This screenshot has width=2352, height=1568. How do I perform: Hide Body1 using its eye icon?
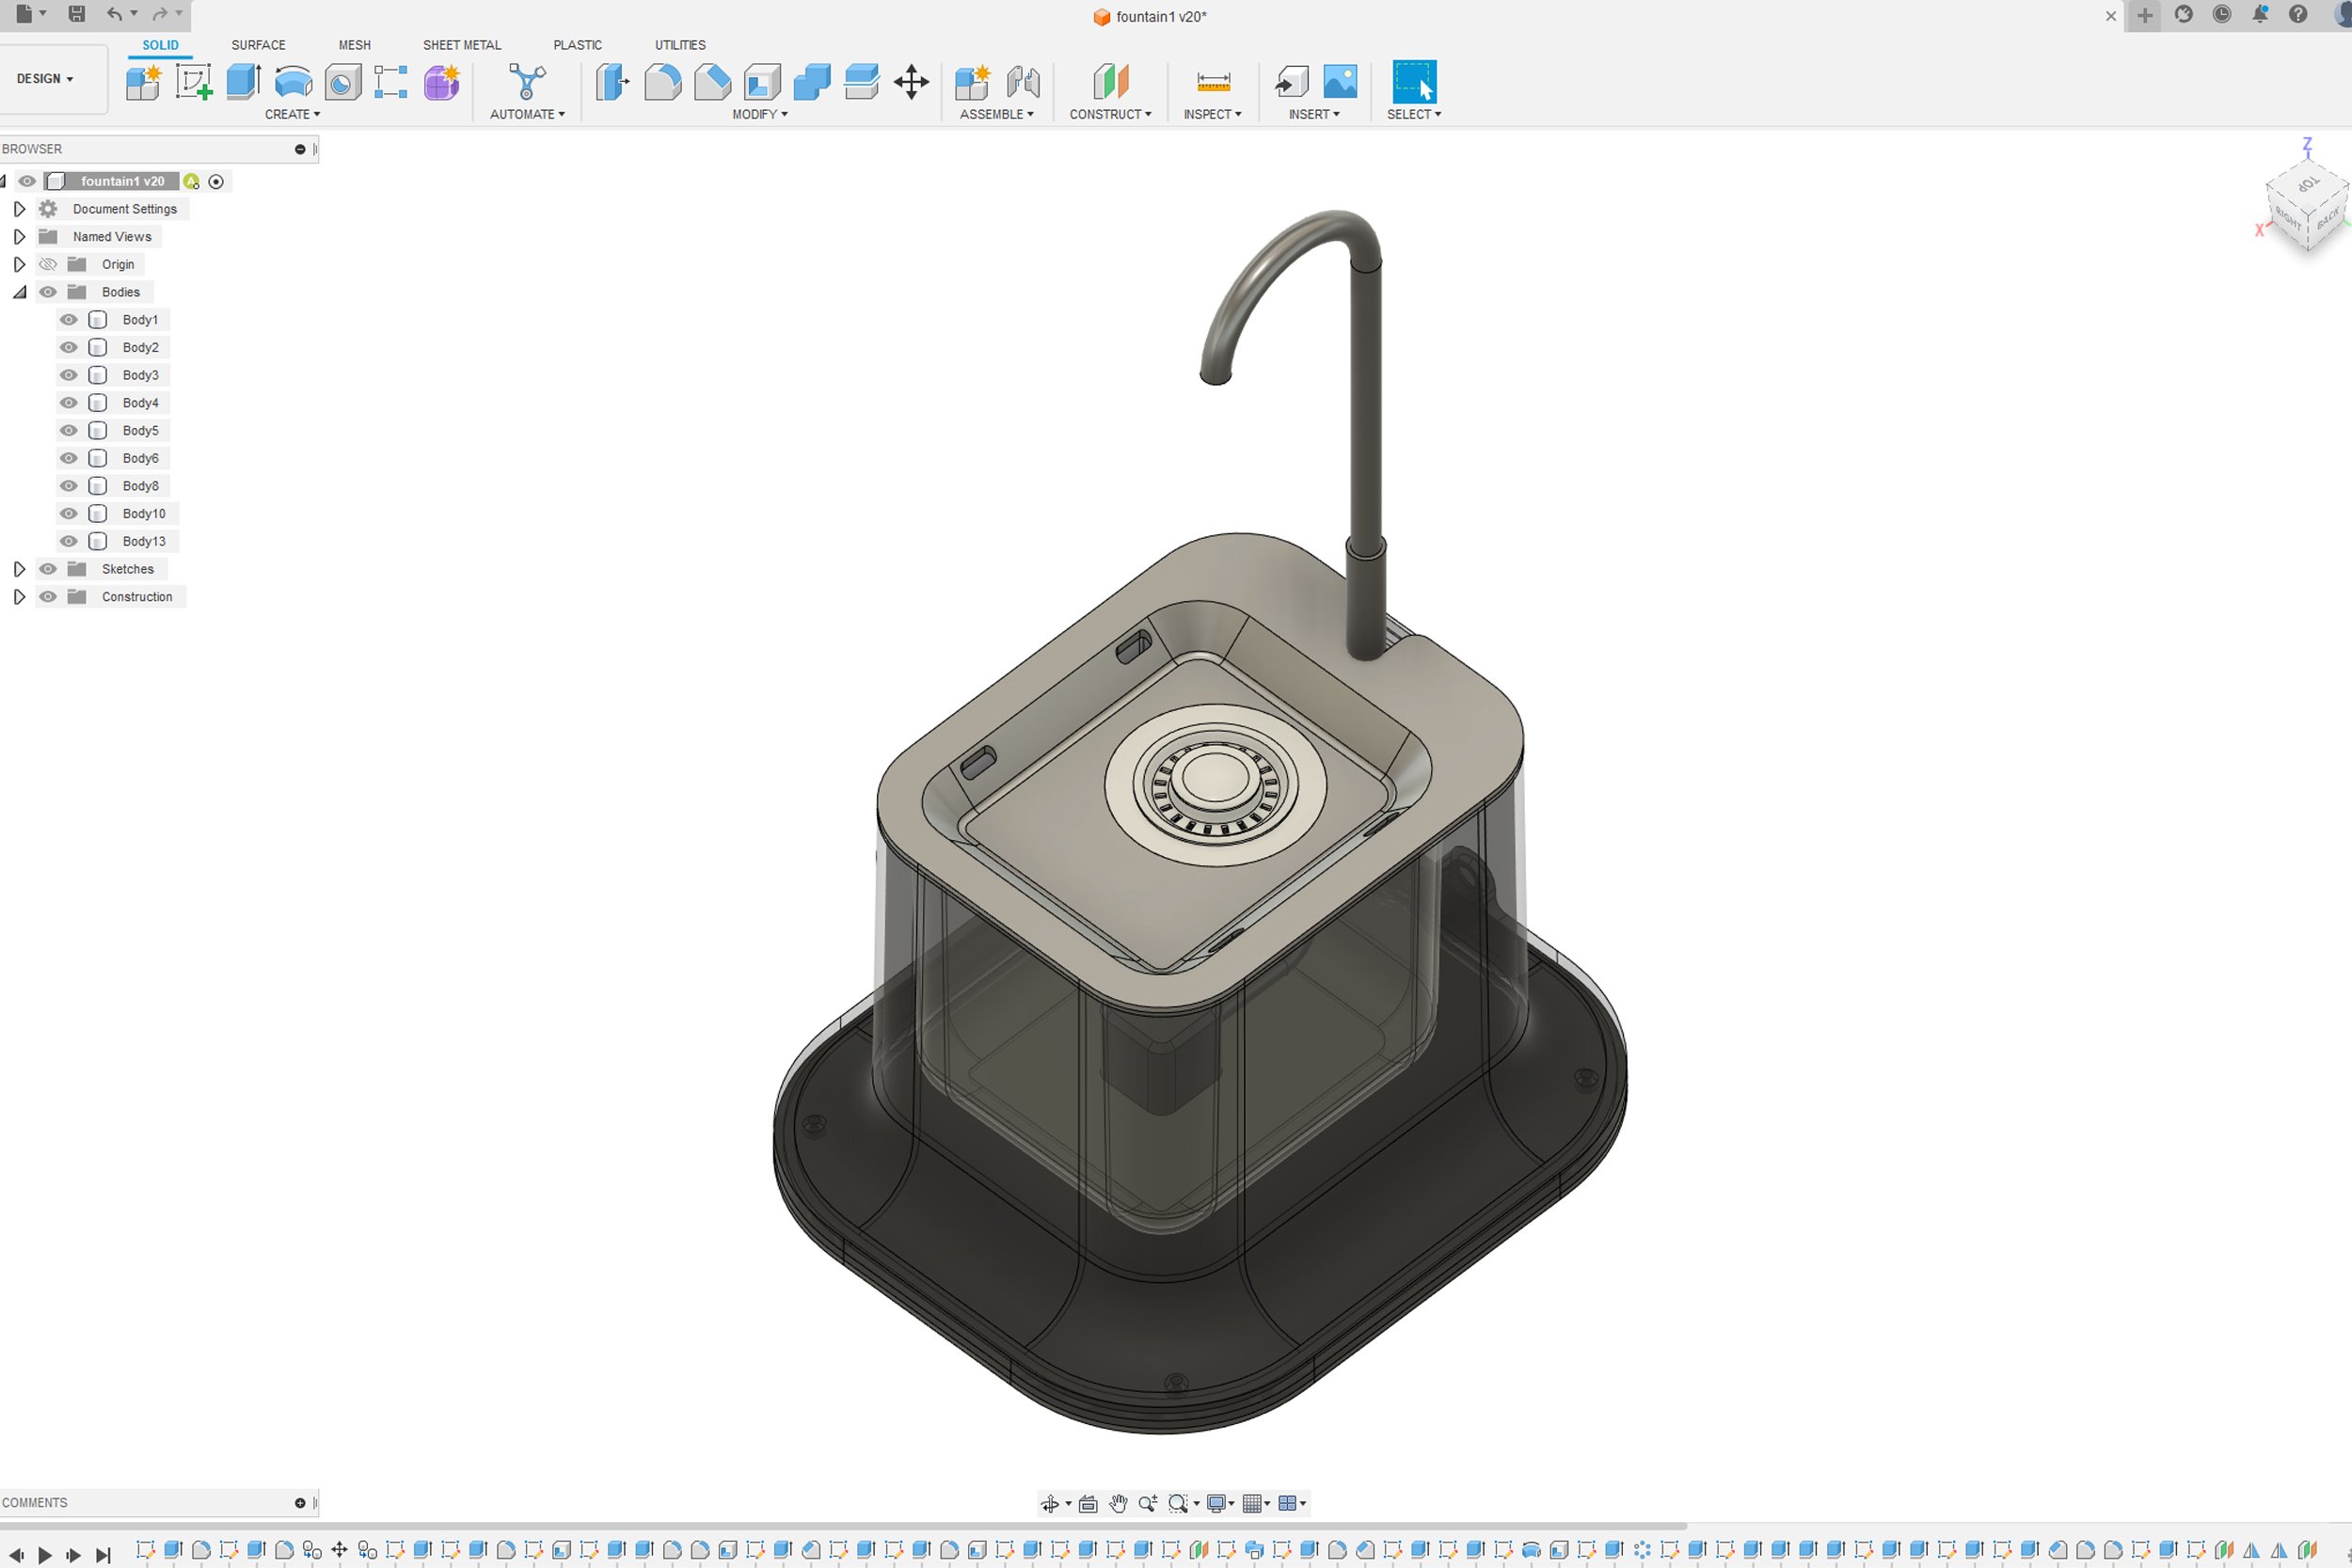(x=68, y=320)
